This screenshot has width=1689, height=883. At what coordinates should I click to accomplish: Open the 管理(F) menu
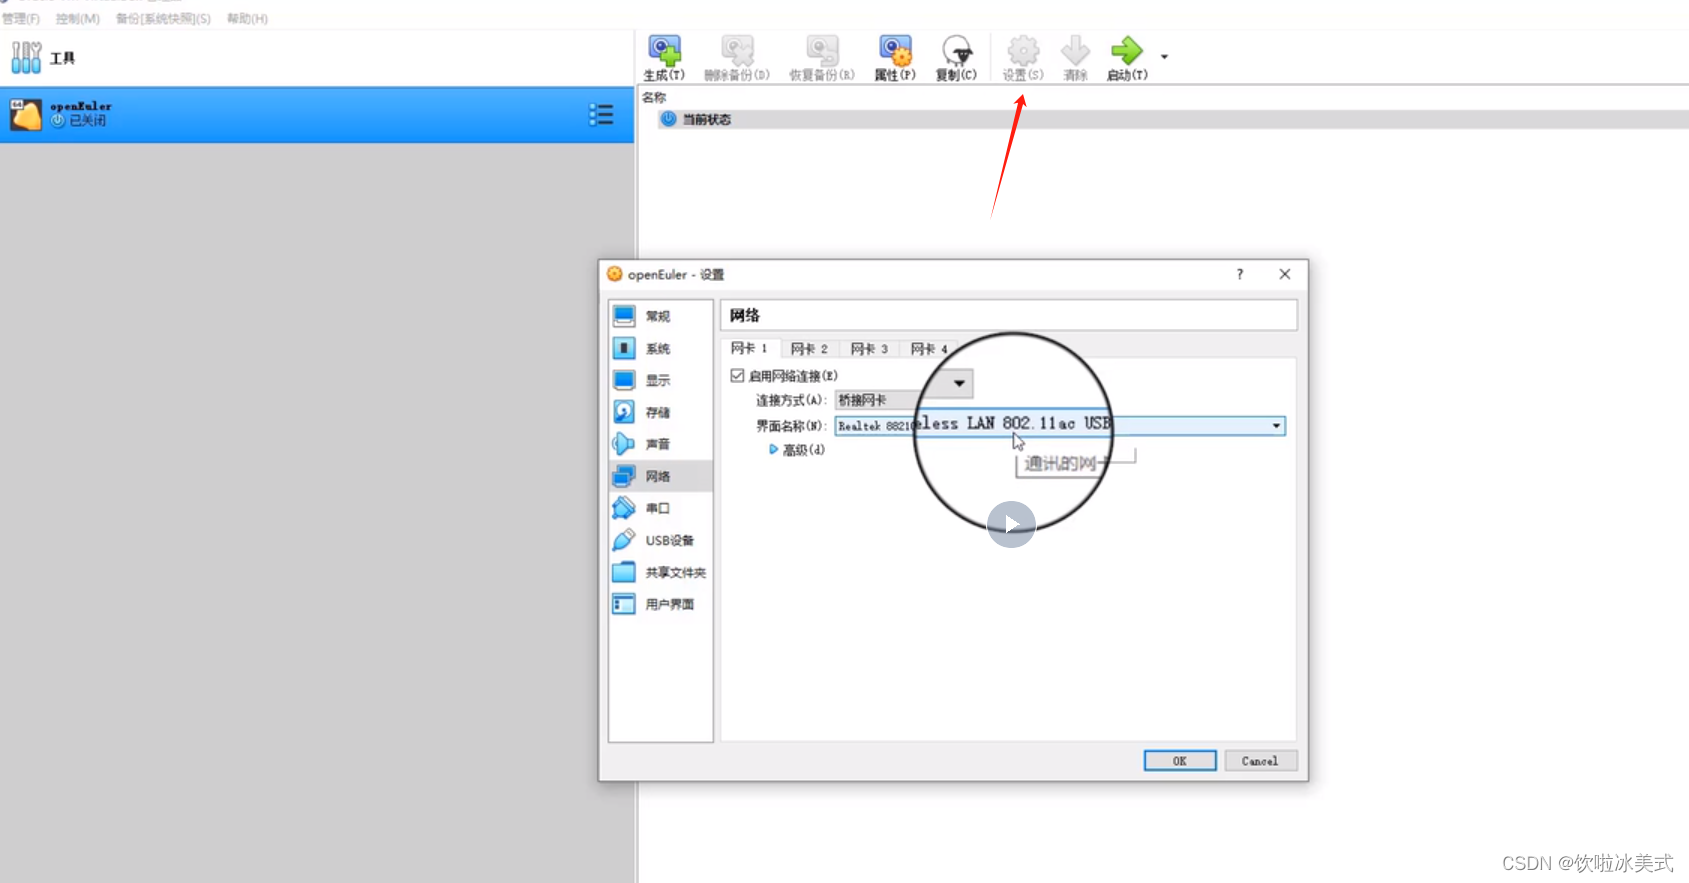21,18
